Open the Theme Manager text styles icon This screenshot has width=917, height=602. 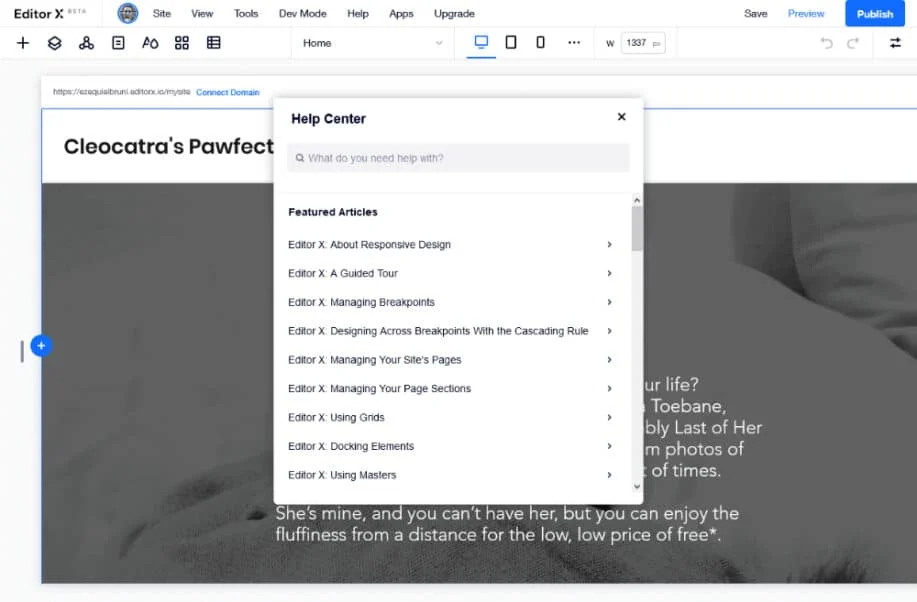(x=150, y=43)
